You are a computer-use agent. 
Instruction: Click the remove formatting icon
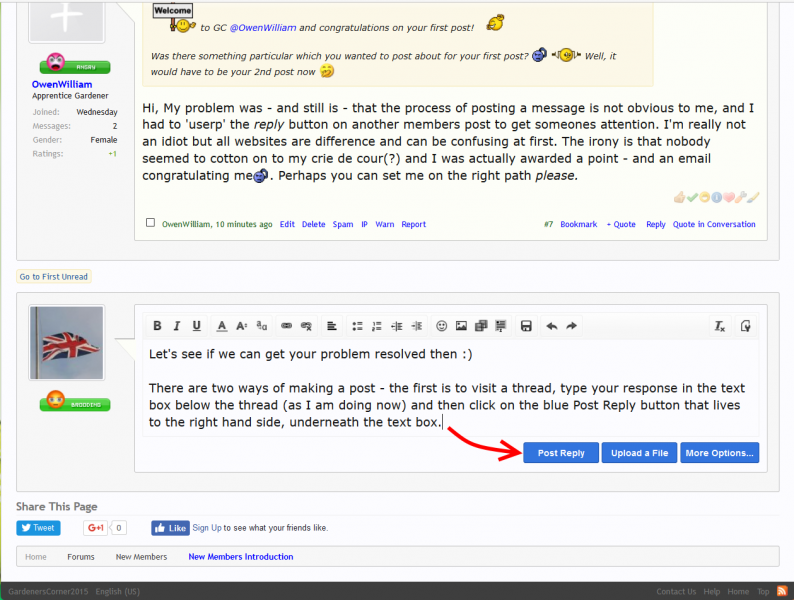coord(719,326)
